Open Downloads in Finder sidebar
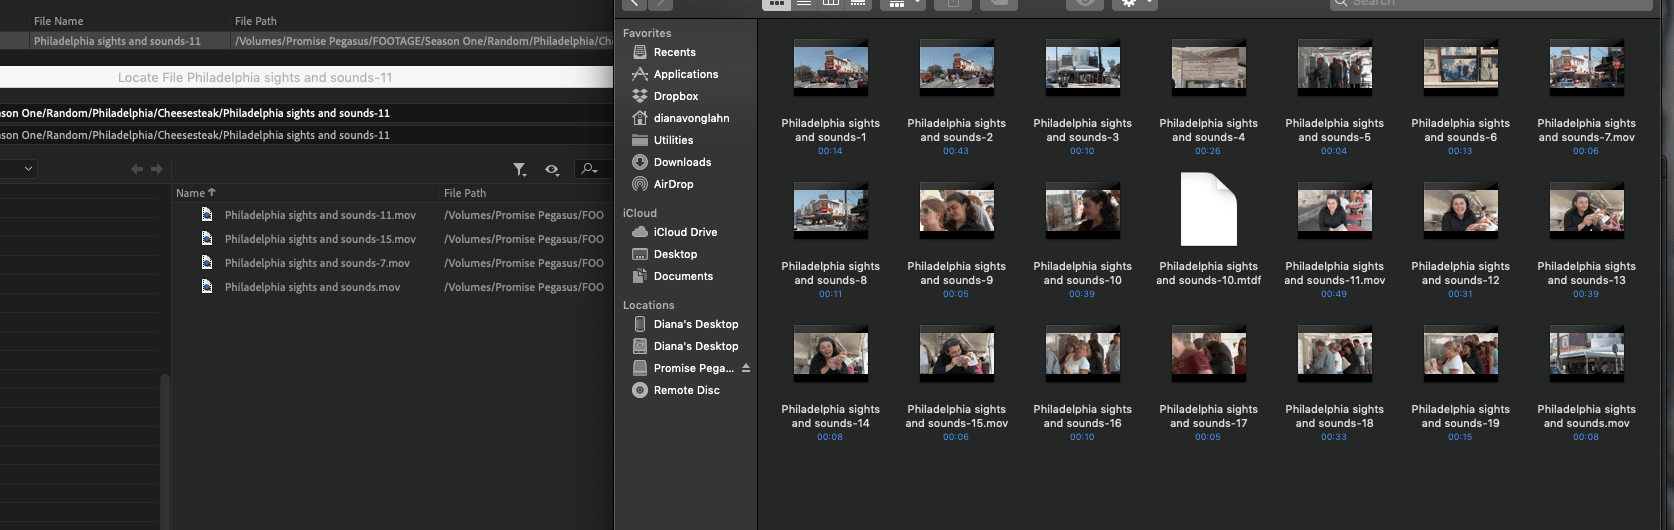Image resolution: width=1674 pixels, height=530 pixels. pyautogui.click(x=682, y=162)
